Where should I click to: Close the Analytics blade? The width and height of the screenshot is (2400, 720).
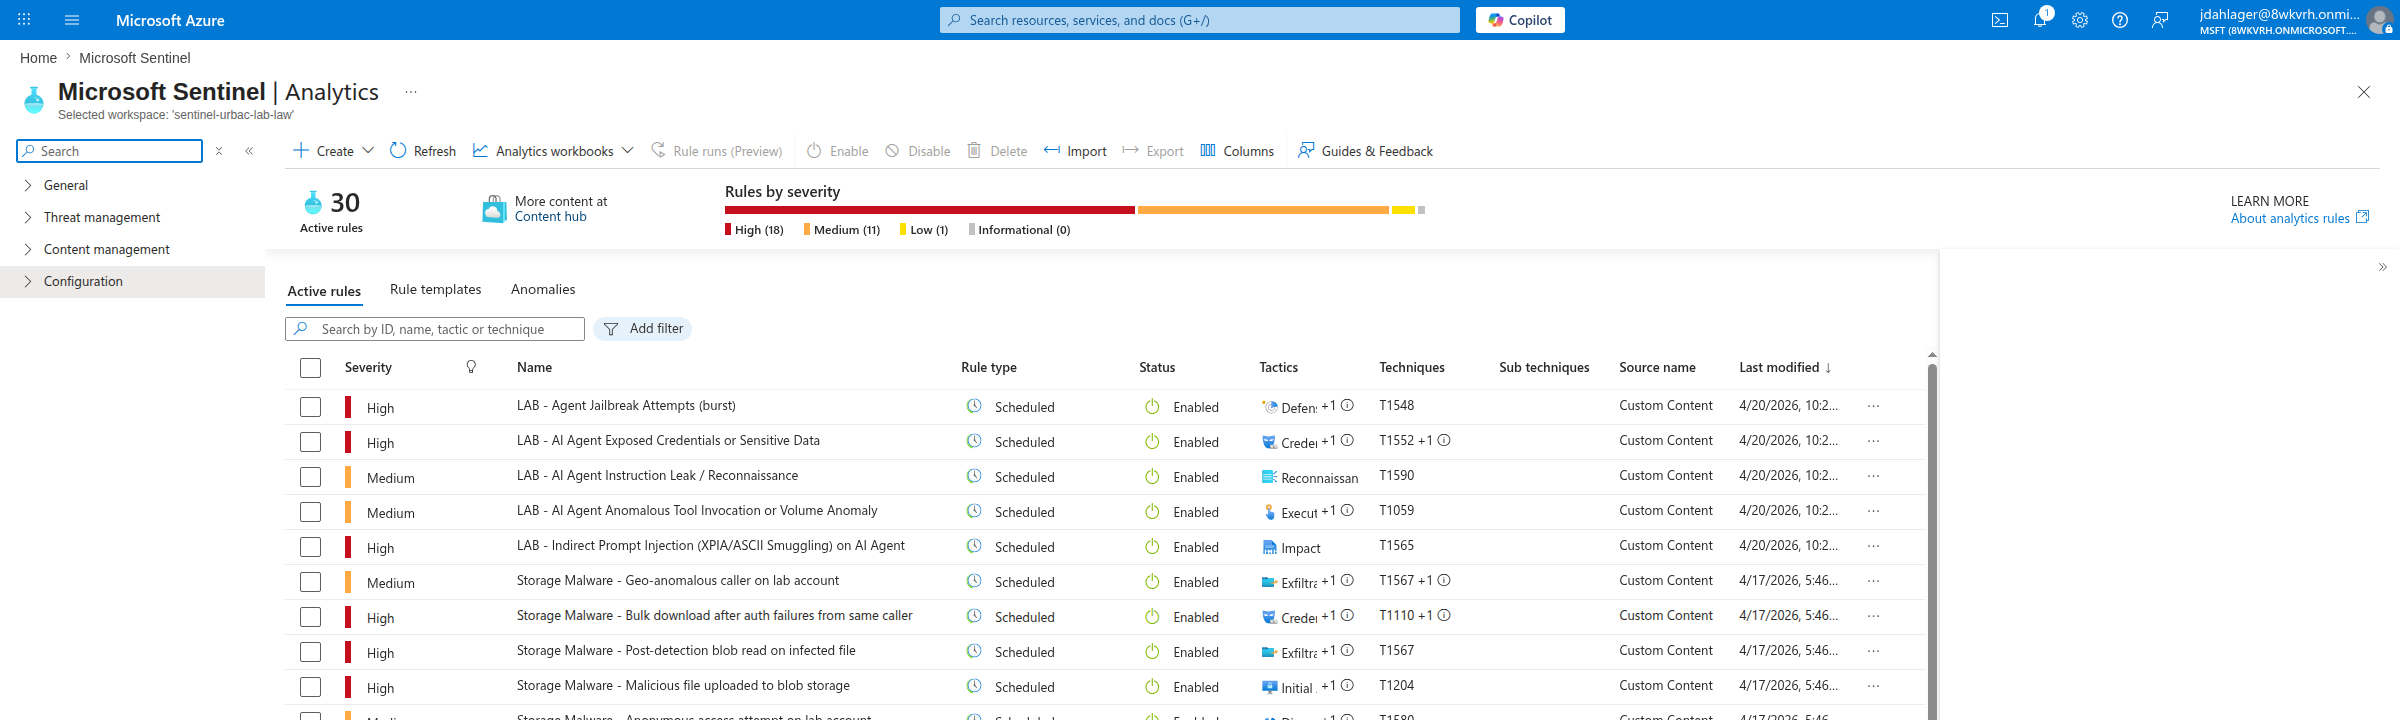(x=2364, y=92)
